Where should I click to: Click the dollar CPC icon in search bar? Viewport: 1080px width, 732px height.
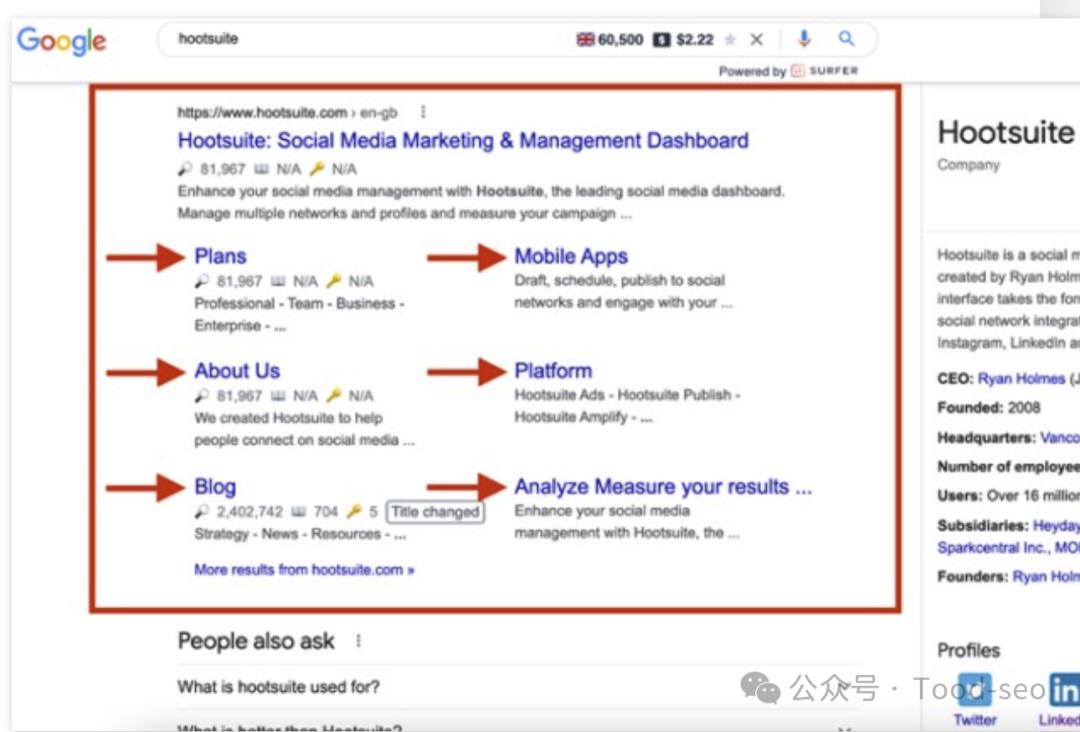click(661, 39)
